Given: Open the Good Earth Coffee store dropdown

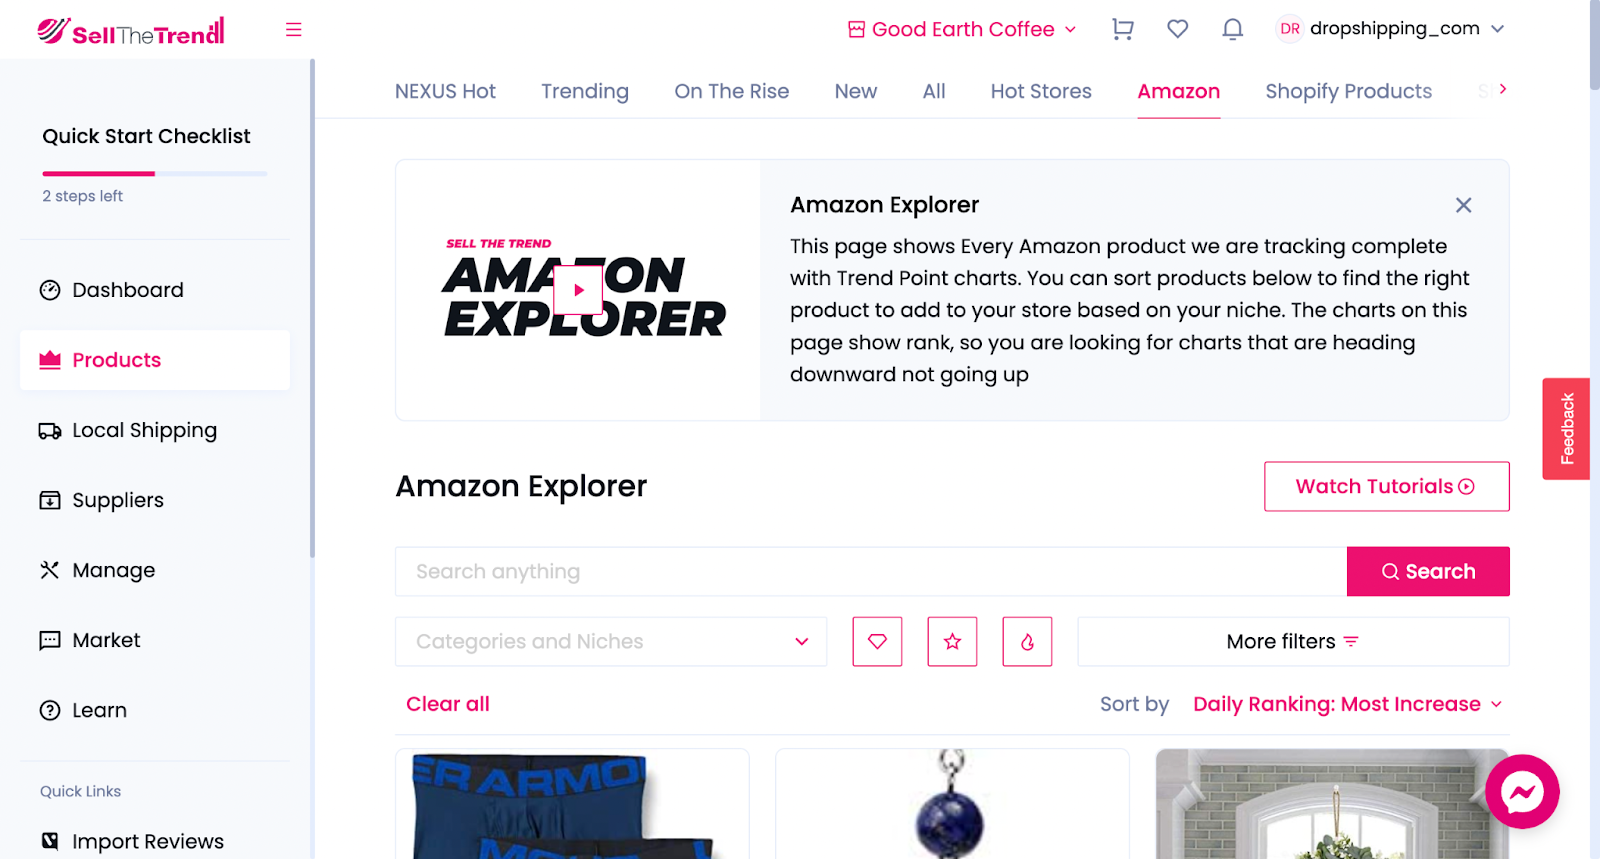Looking at the screenshot, I should [962, 29].
